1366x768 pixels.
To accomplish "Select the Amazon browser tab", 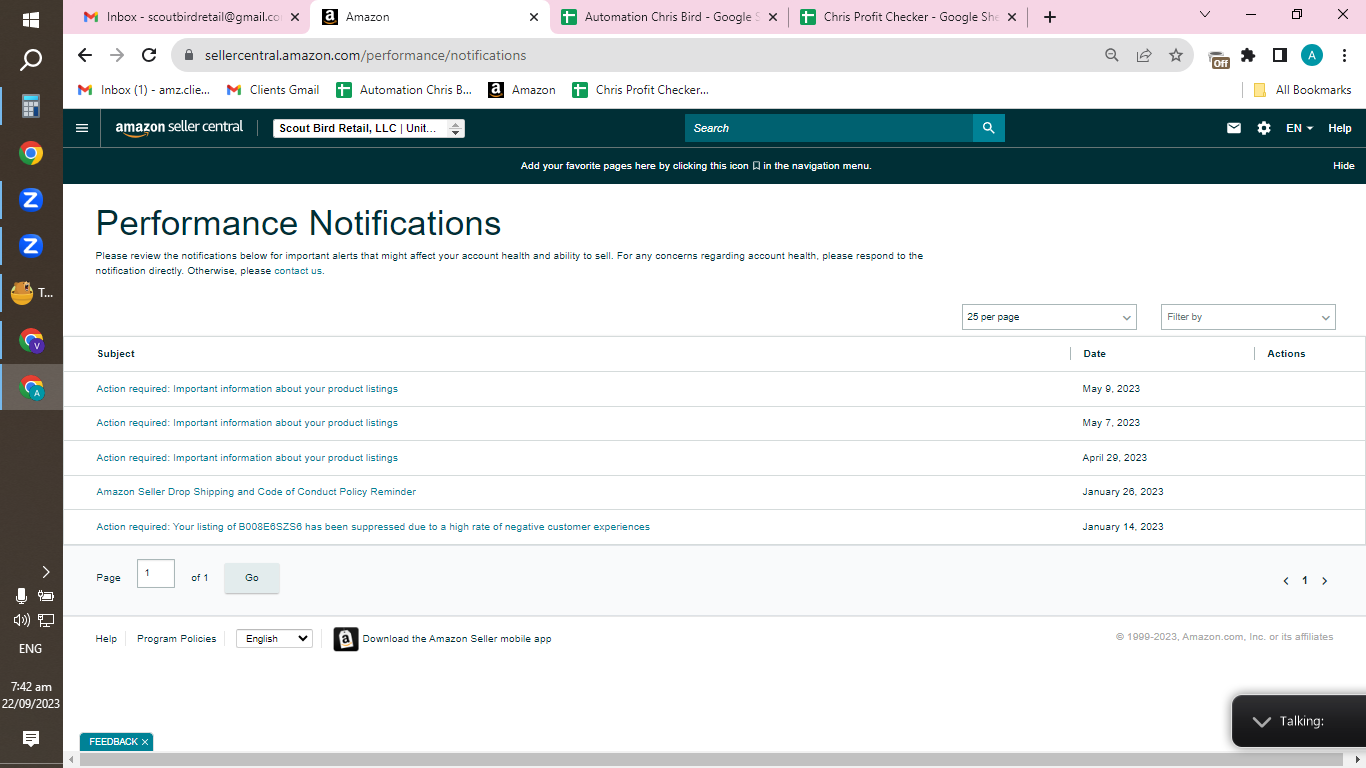I will 430,17.
